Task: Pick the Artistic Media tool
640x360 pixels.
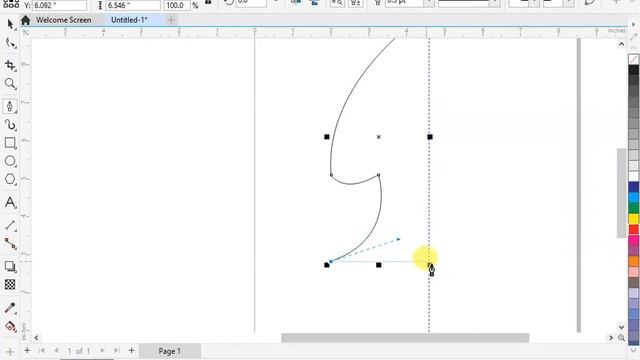Action: click(10, 125)
